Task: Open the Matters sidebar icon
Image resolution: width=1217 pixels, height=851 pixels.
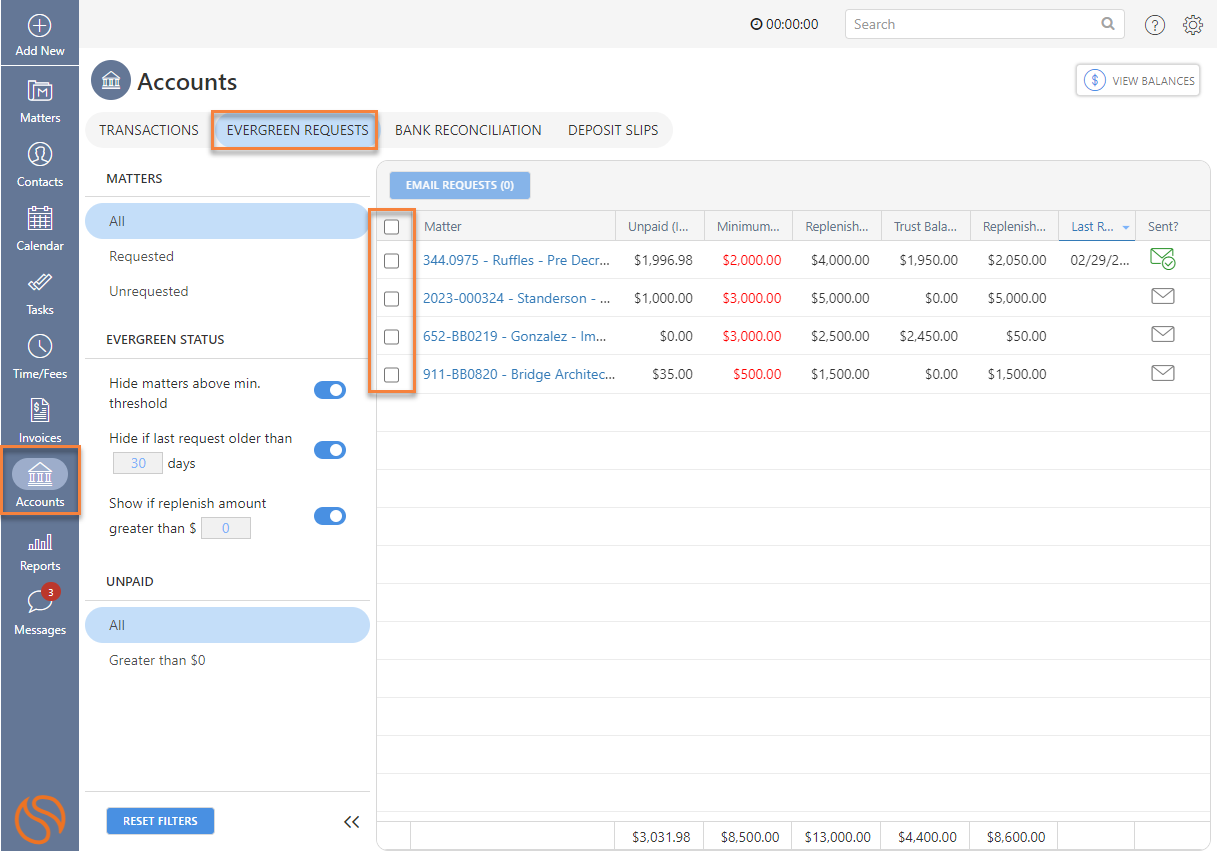Action: tap(40, 91)
